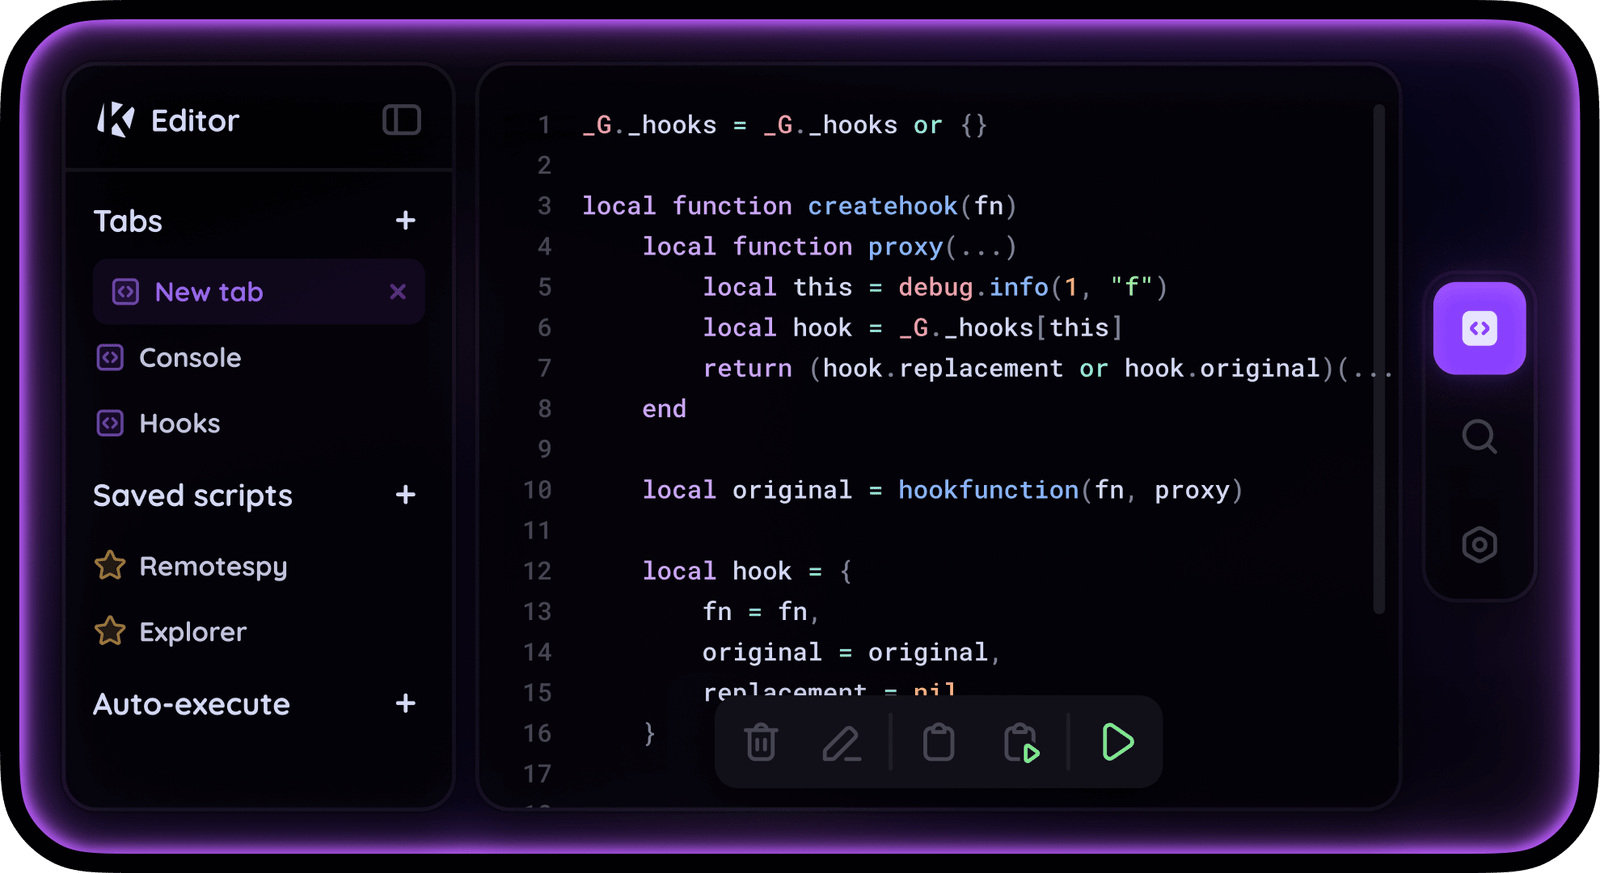Add a new saved script with plus
This screenshot has width=1600, height=873.
[x=405, y=495]
